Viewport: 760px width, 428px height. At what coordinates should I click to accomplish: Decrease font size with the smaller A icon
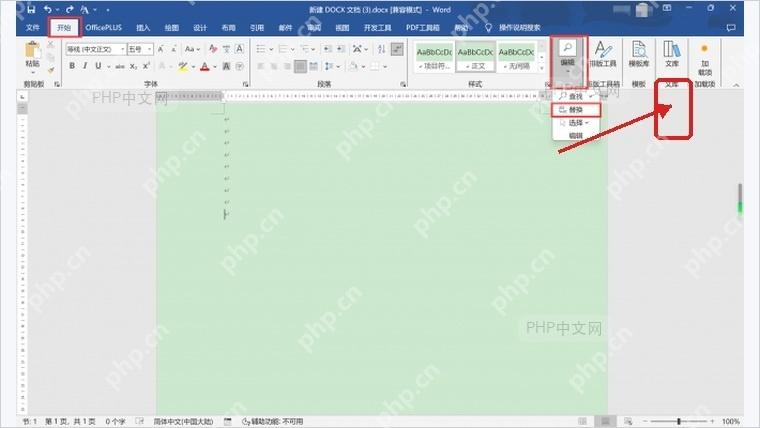tap(174, 48)
